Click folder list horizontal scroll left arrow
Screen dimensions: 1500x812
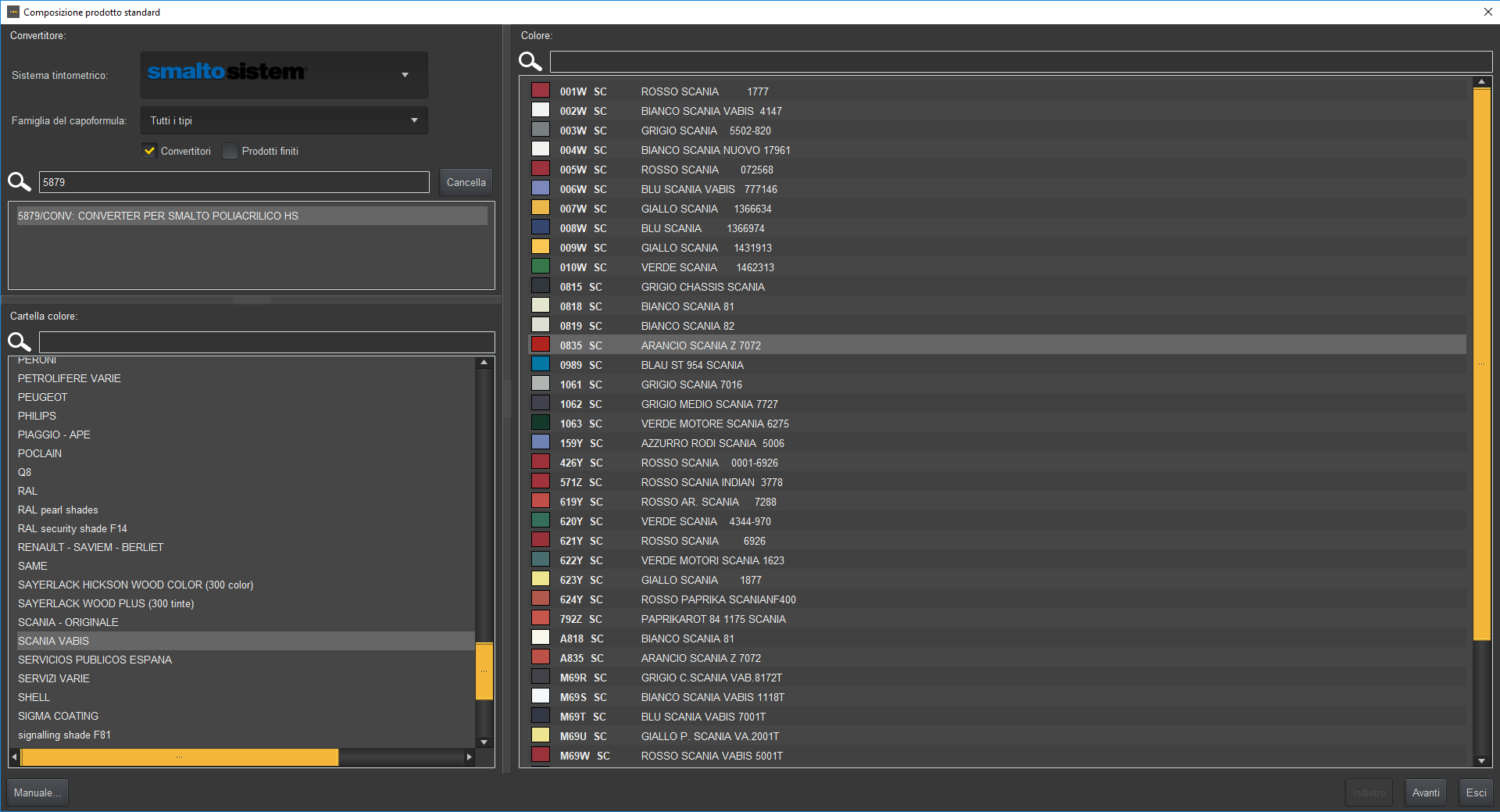[15, 758]
